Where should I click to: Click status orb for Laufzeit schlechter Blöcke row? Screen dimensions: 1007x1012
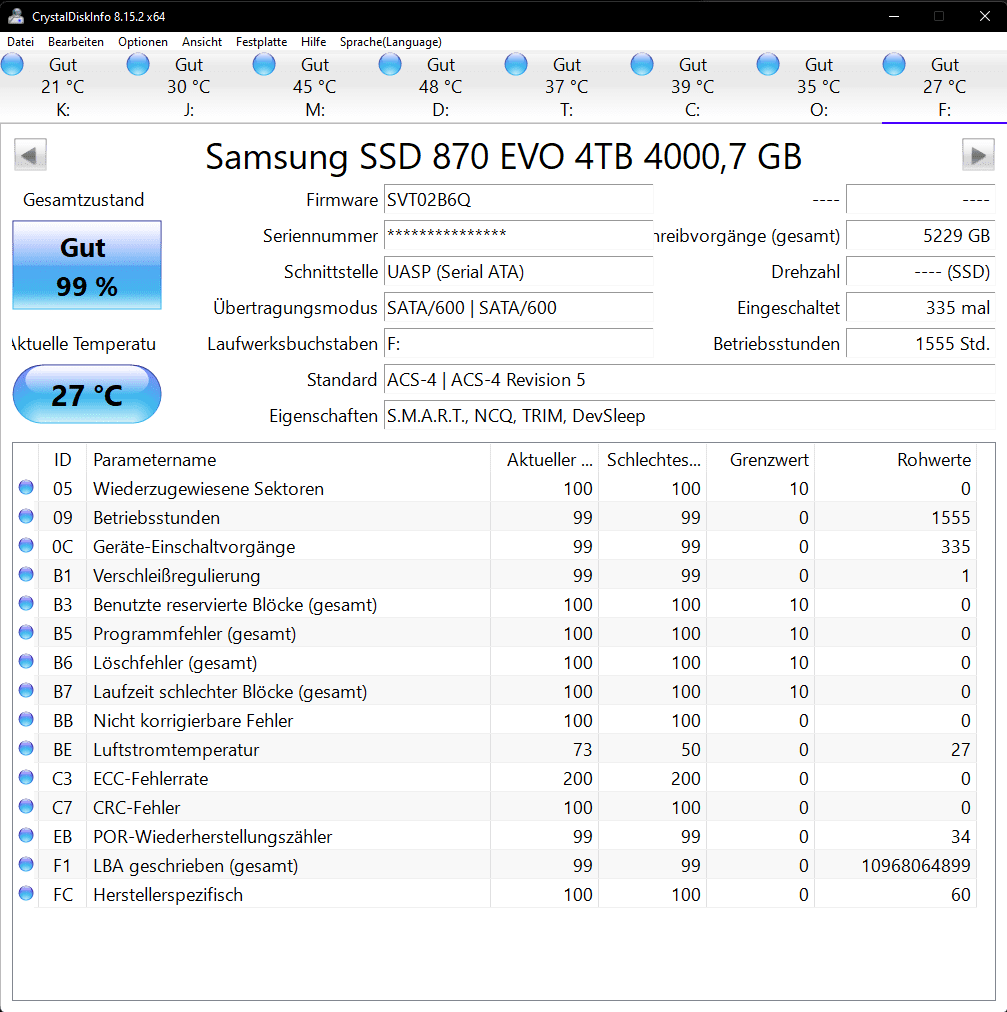click(x=26, y=691)
